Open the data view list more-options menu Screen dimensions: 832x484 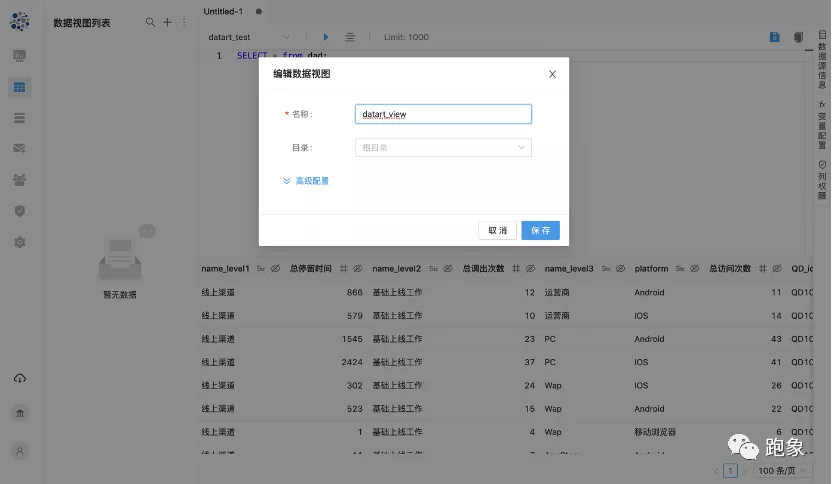tap(184, 22)
